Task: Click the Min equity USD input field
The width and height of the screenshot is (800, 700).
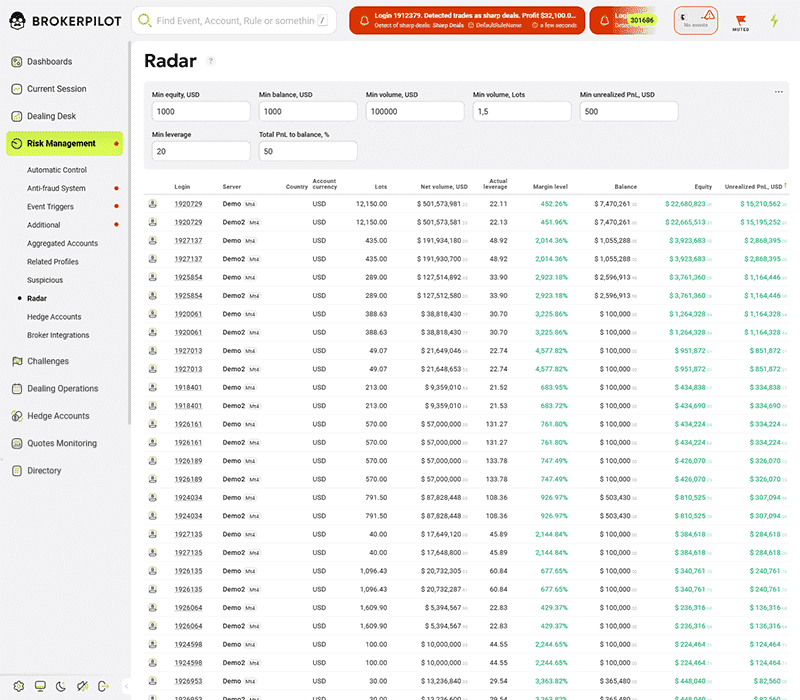Action: coord(200,111)
